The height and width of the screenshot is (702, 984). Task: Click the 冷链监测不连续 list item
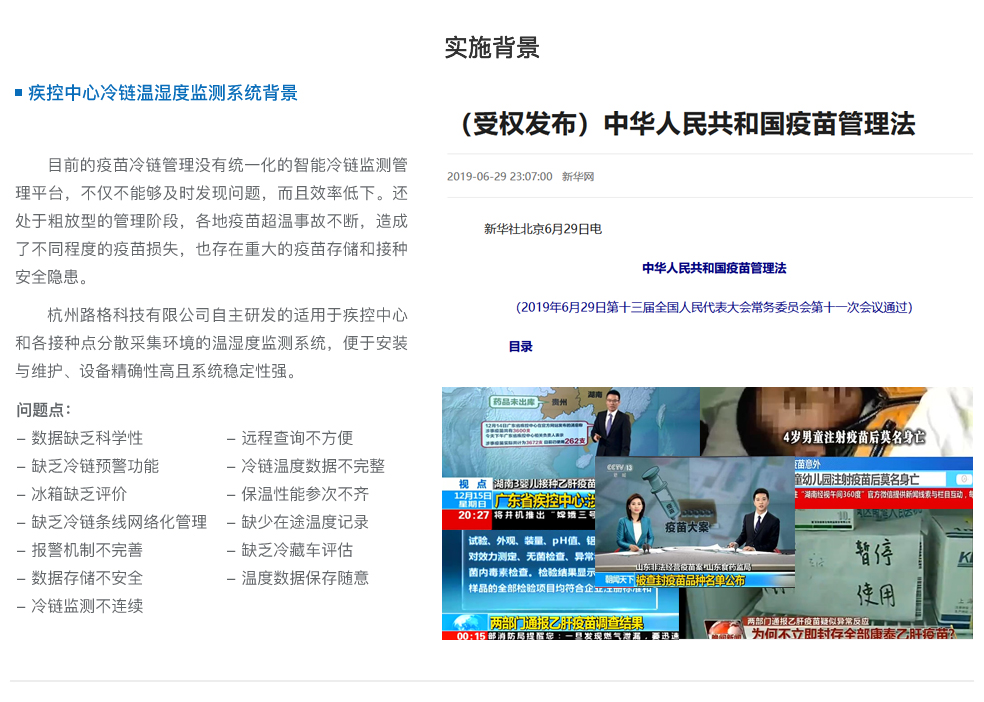click(x=87, y=606)
